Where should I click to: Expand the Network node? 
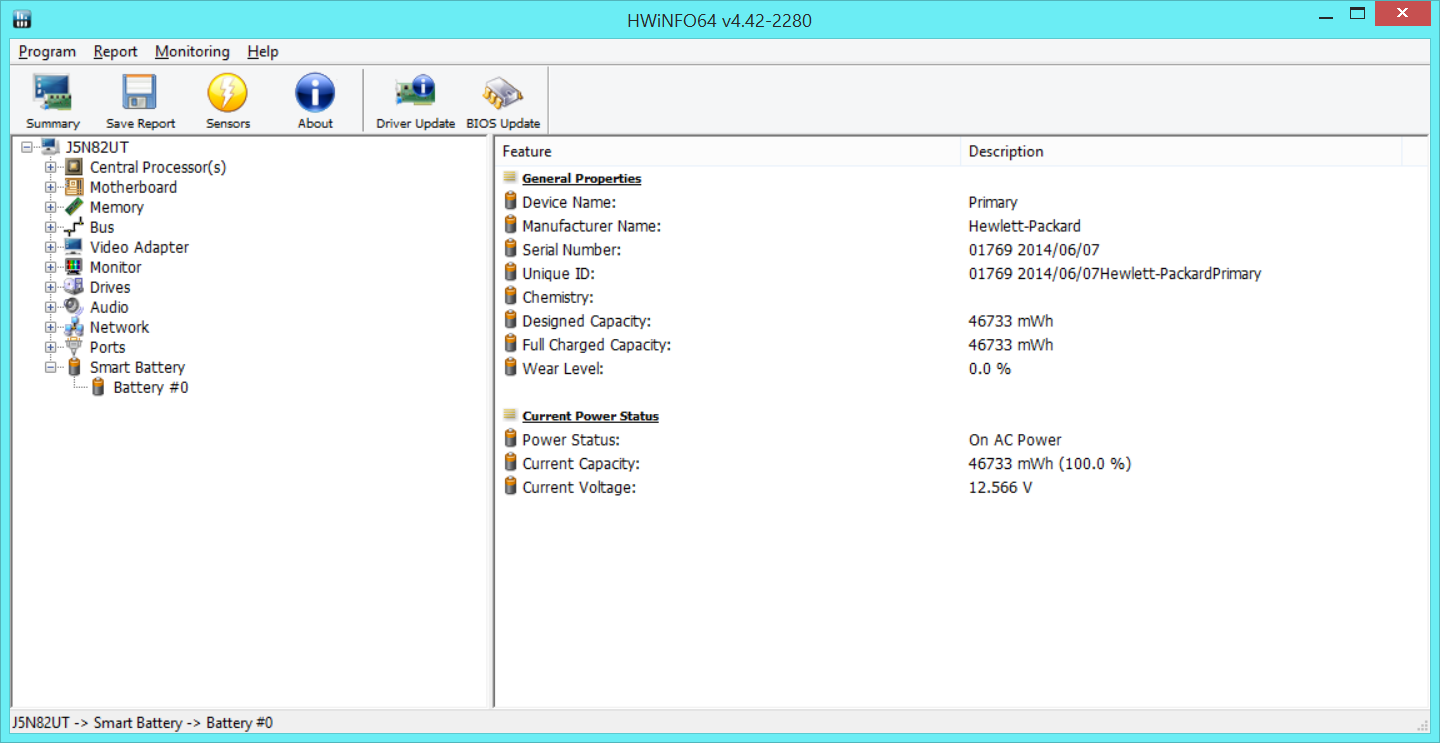pos(51,327)
